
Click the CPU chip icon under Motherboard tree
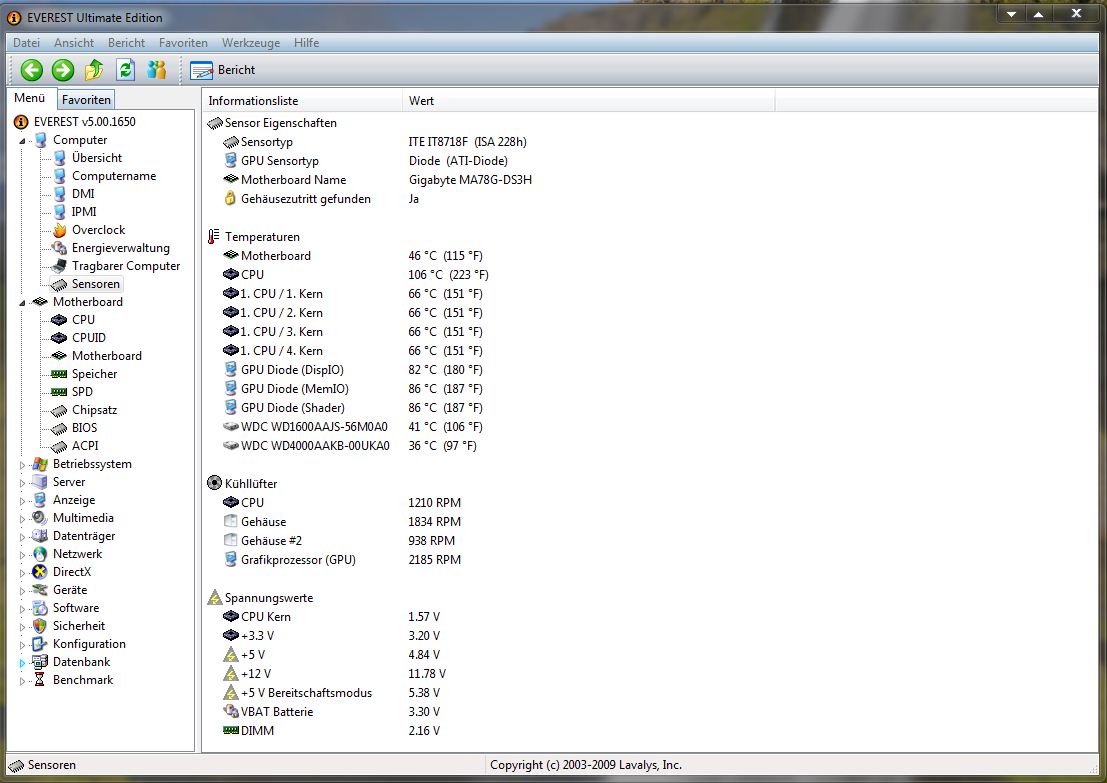[59, 320]
